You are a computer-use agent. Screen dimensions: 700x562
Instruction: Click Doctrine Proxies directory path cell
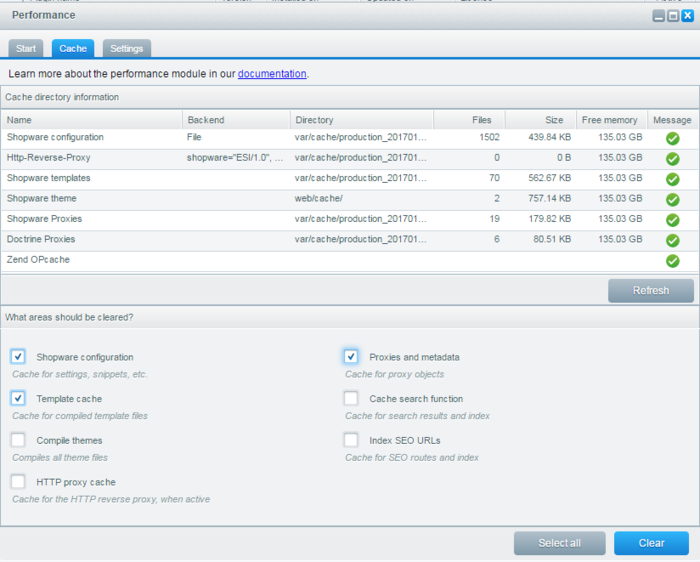click(x=362, y=239)
